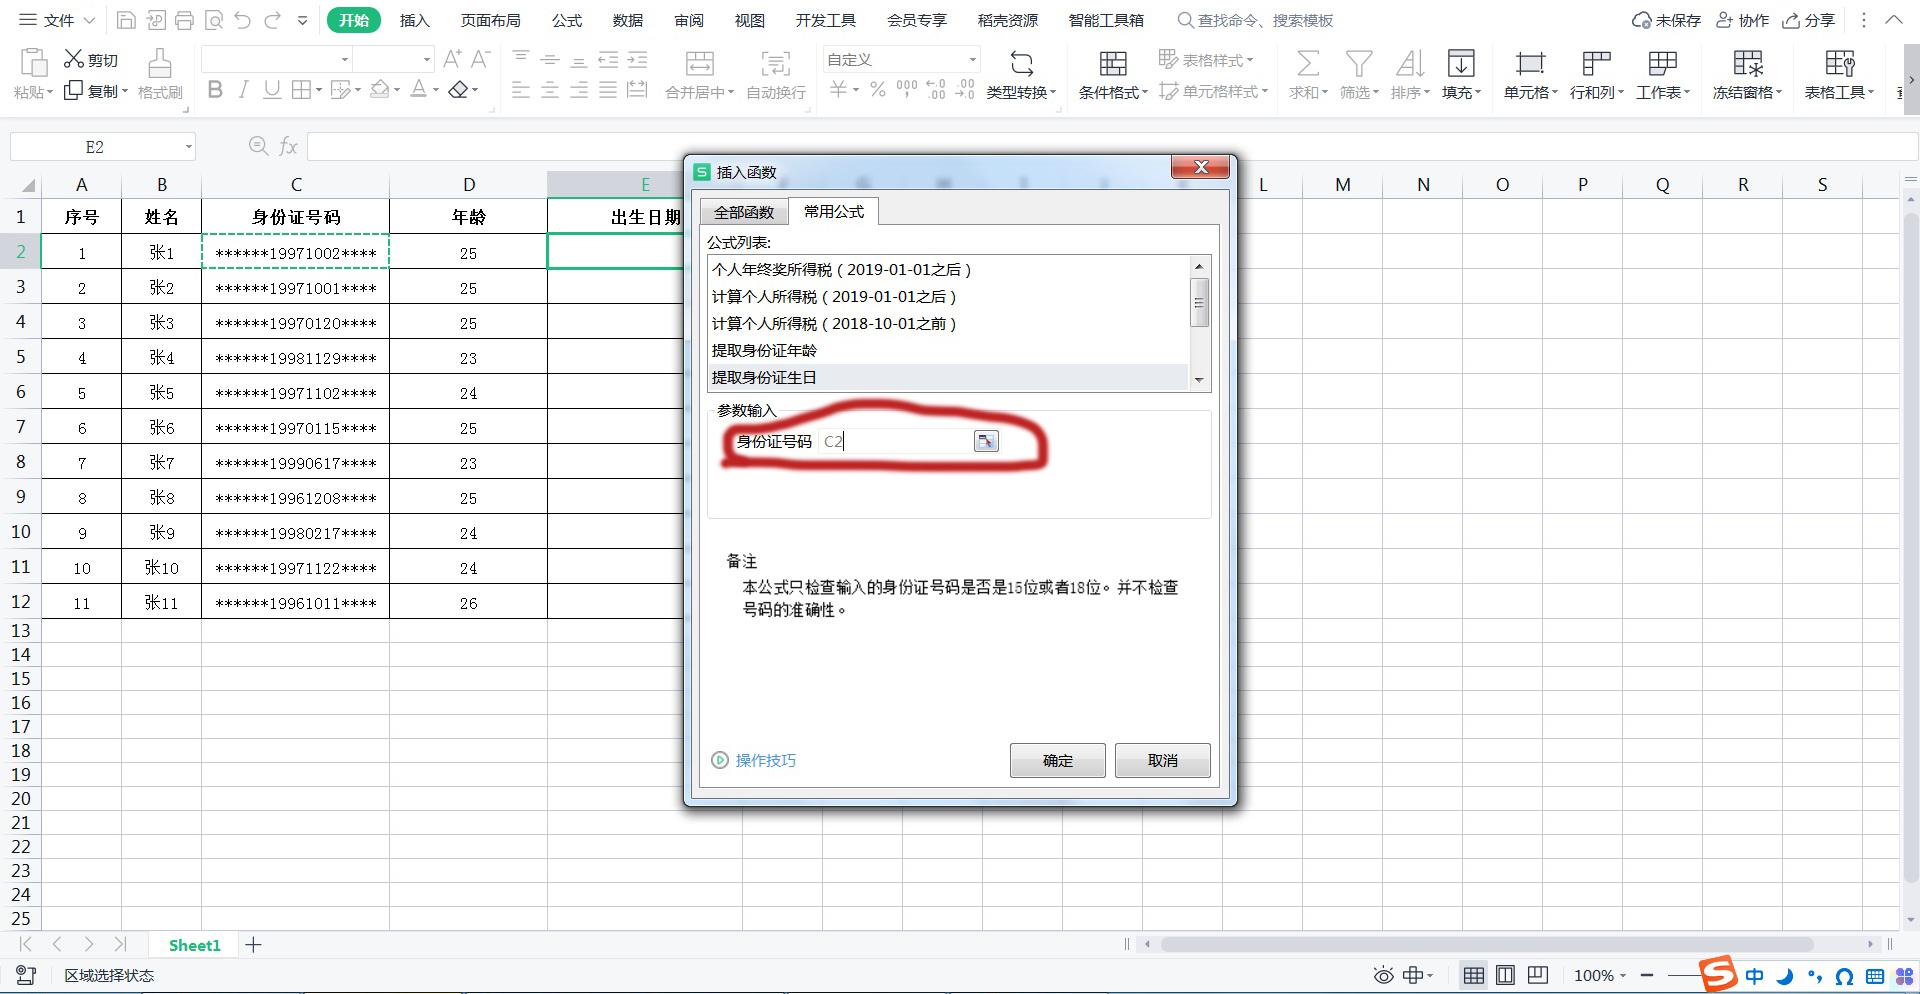Click the Sogou input method icon

click(1719, 973)
